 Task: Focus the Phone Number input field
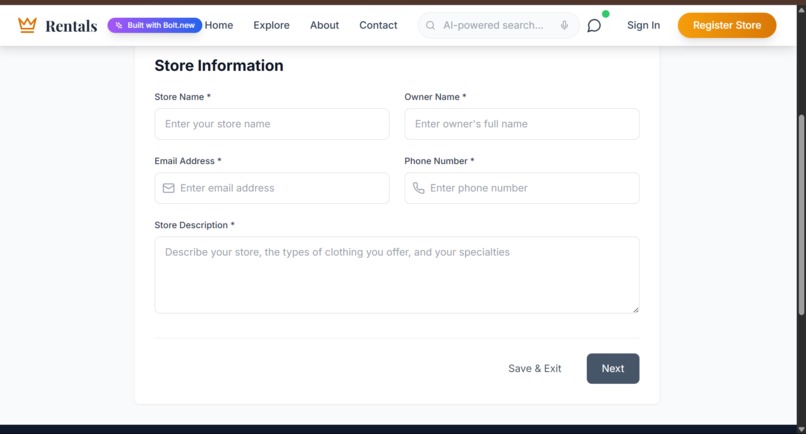pos(522,188)
